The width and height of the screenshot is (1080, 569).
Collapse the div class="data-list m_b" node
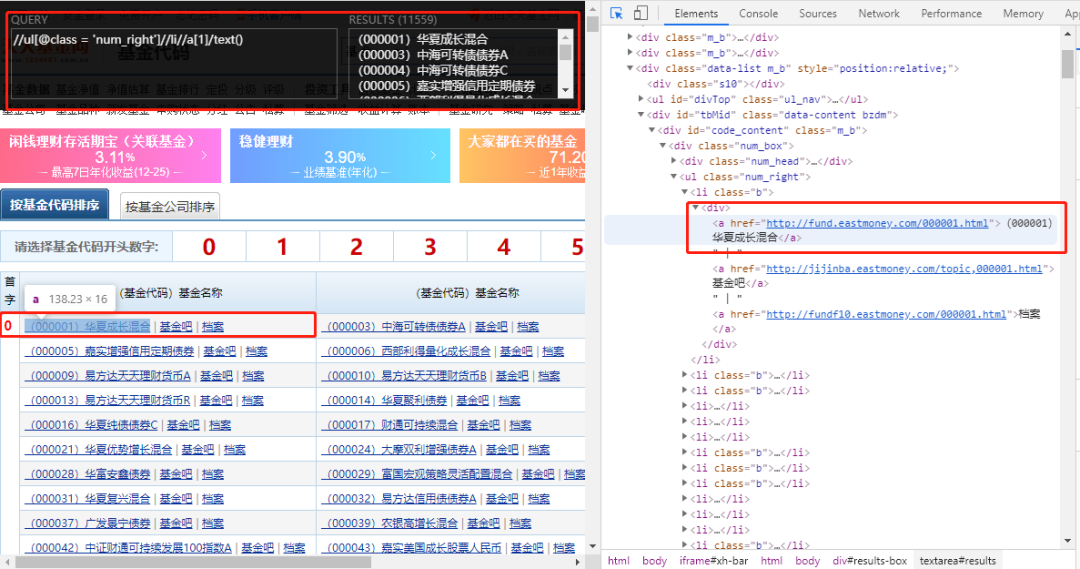pos(630,68)
